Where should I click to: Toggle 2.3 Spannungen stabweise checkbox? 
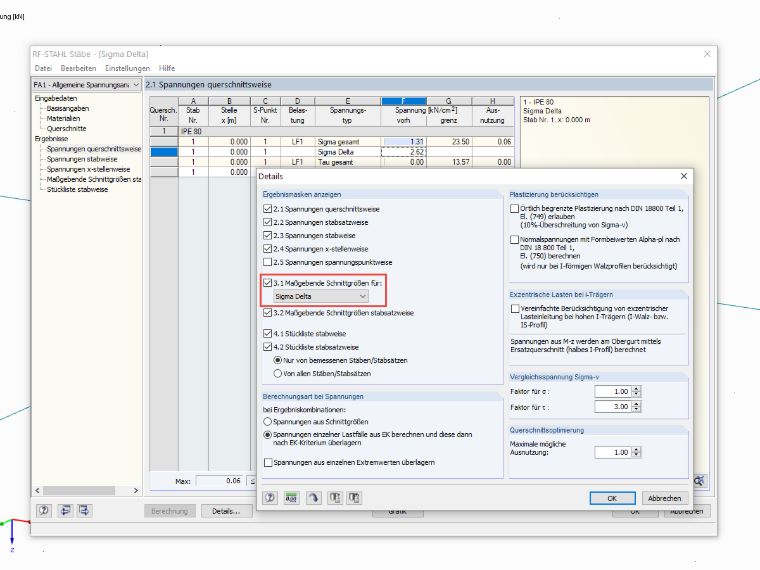click(x=267, y=235)
